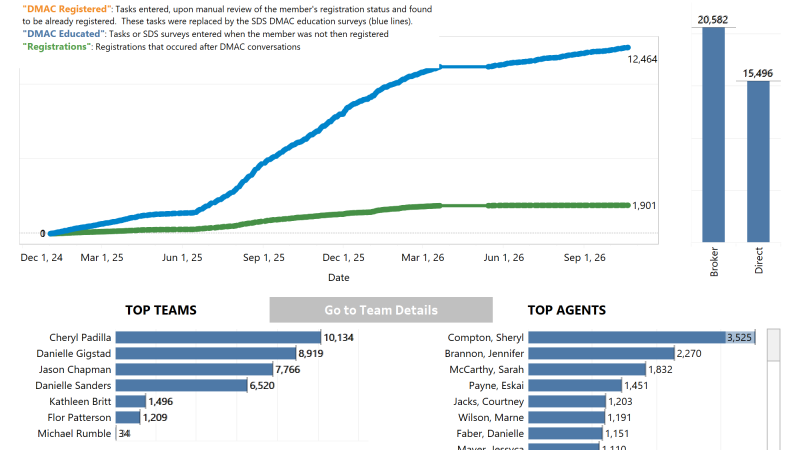This screenshot has height=450, width=800.
Task: Click the Jun 1, 26 axis label
Action: [504, 258]
